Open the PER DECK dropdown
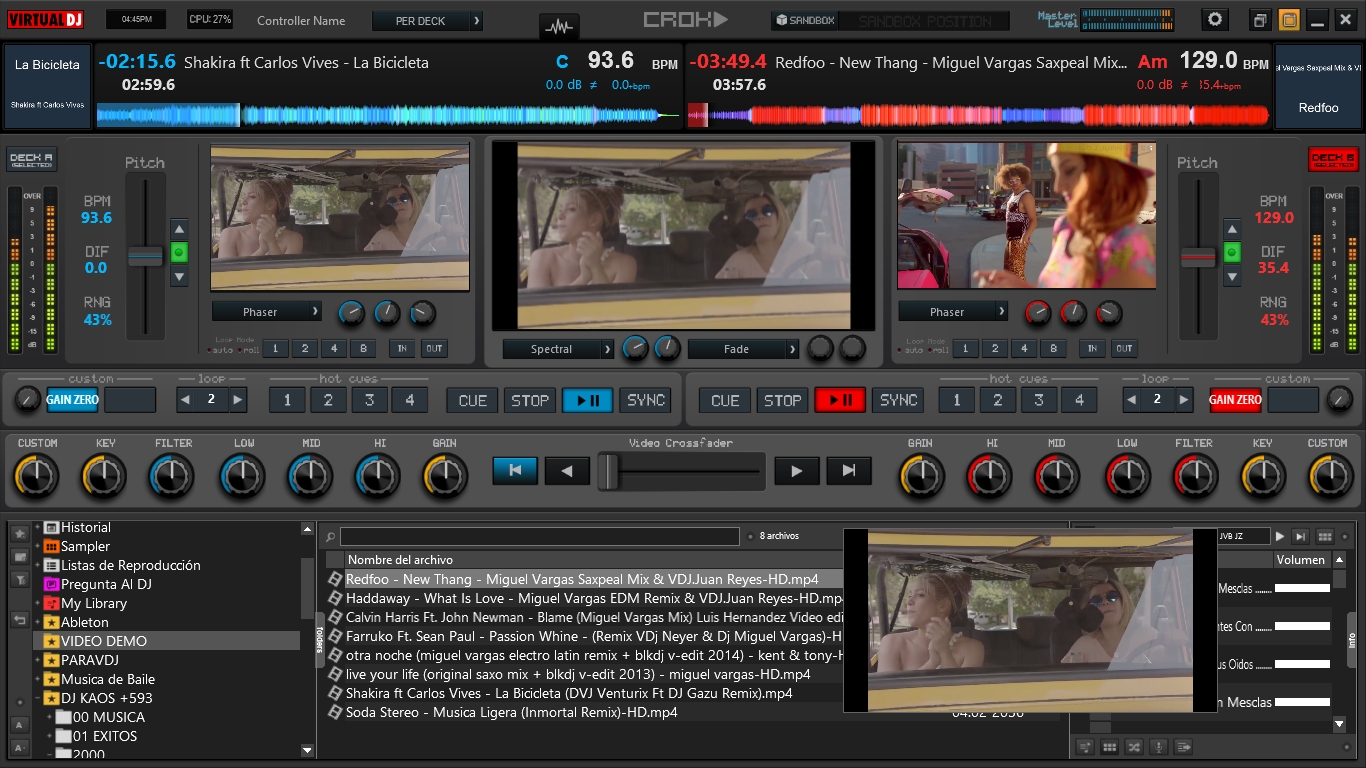The width and height of the screenshot is (1366, 768). click(x=427, y=21)
